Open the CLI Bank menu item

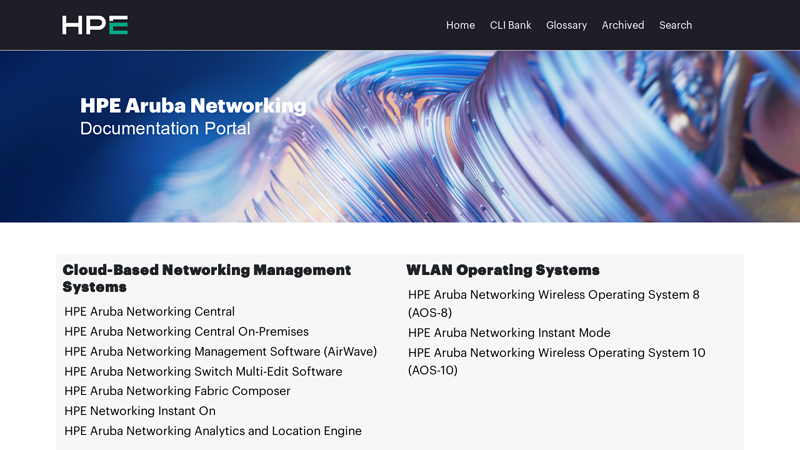click(x=510, y=25)
